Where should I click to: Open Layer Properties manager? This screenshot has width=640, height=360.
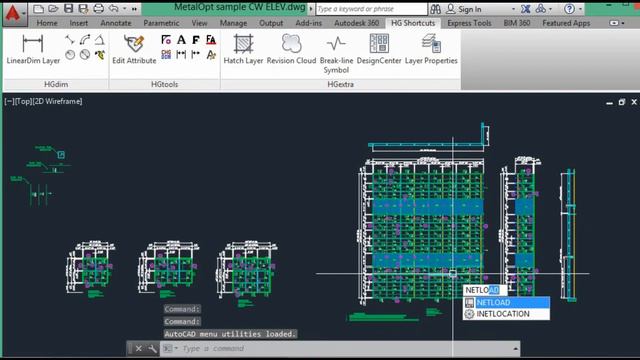point(431,50)
